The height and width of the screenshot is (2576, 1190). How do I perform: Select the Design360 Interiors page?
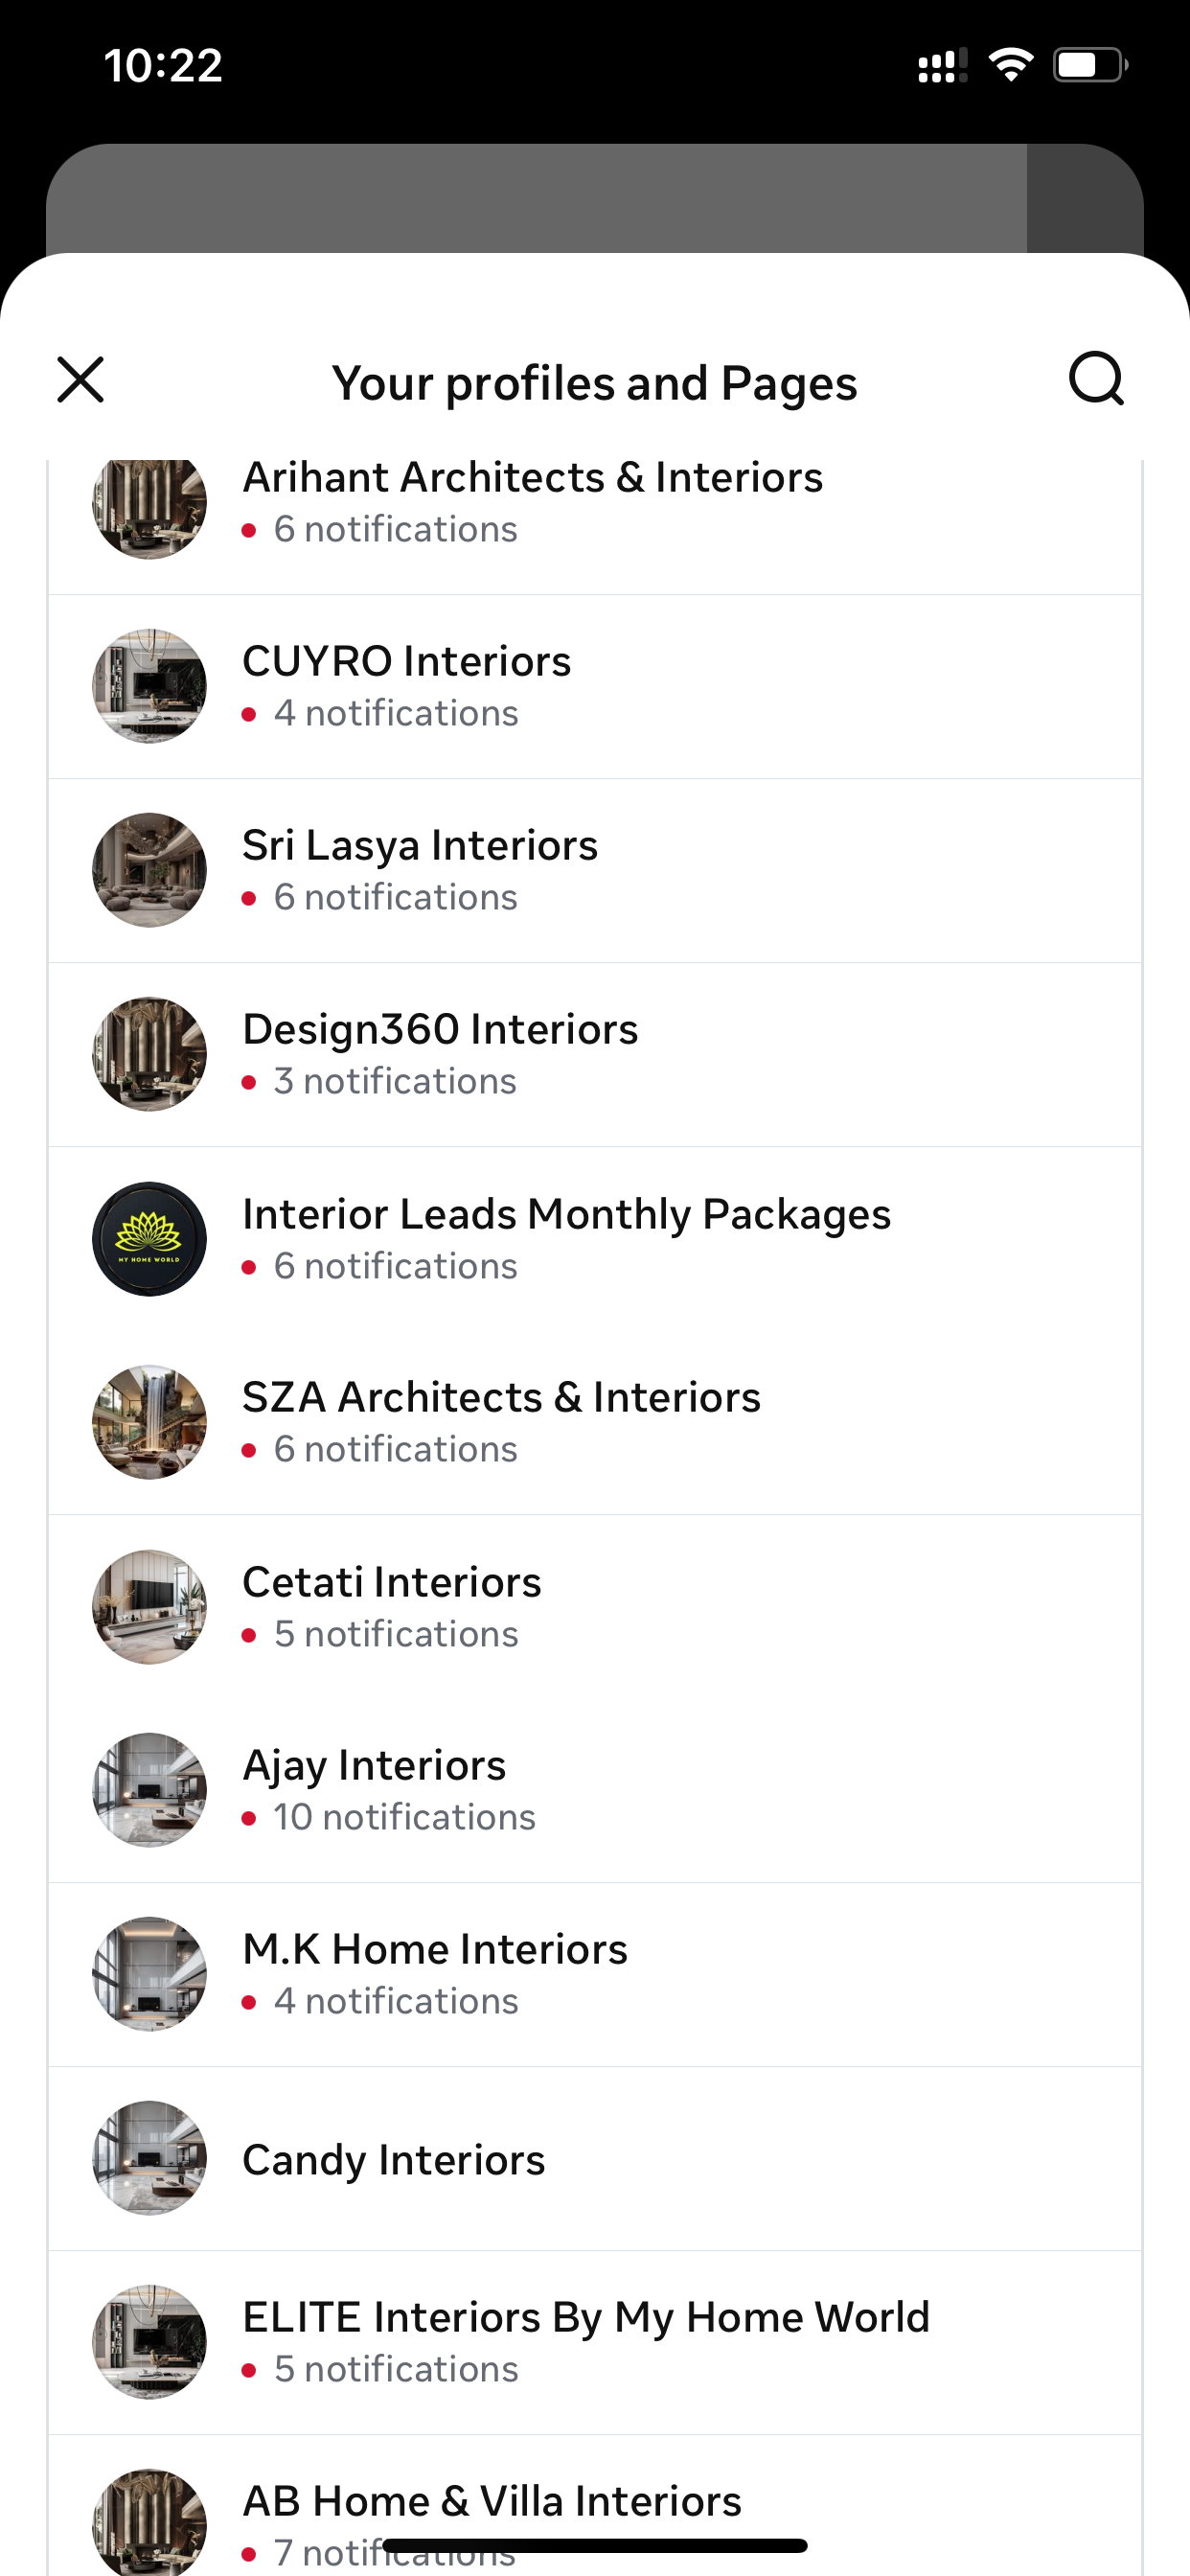tap(595, 1055)
